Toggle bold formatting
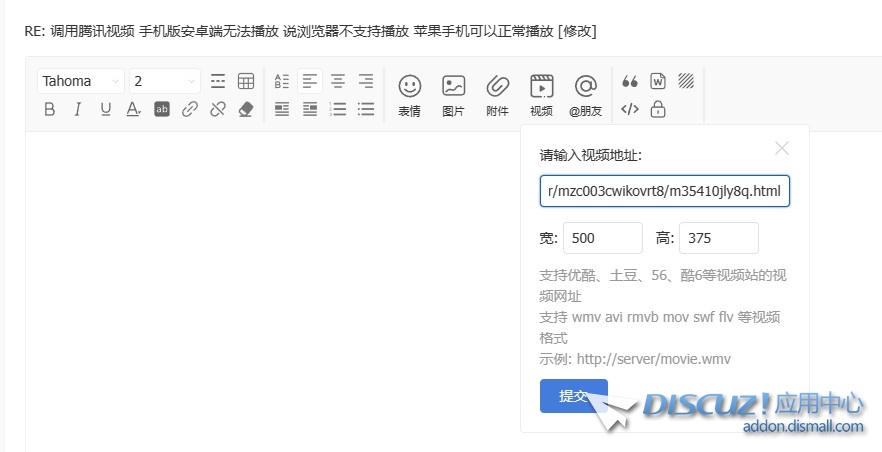This screenshot has height=452, width=882. (50, 109)
